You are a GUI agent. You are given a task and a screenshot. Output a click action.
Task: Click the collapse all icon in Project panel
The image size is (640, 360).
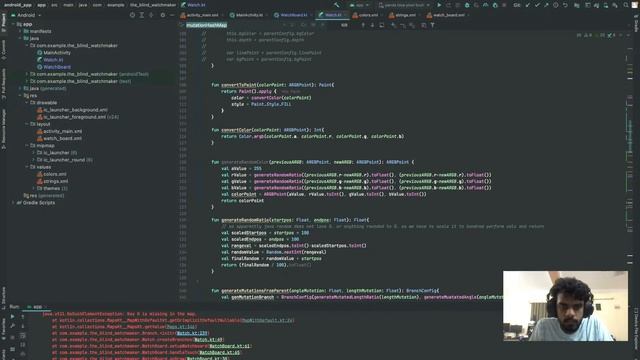point(151,15)
